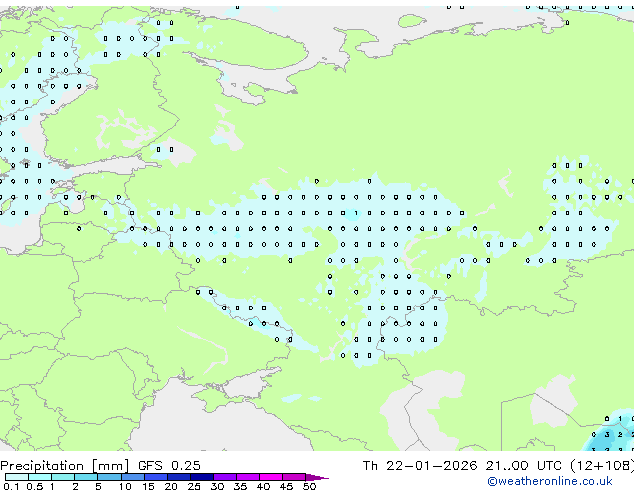Pick the 15 to 20 mm legend swatch
The height and width of the screenshot is (490, 634).
tap(155, 477)
